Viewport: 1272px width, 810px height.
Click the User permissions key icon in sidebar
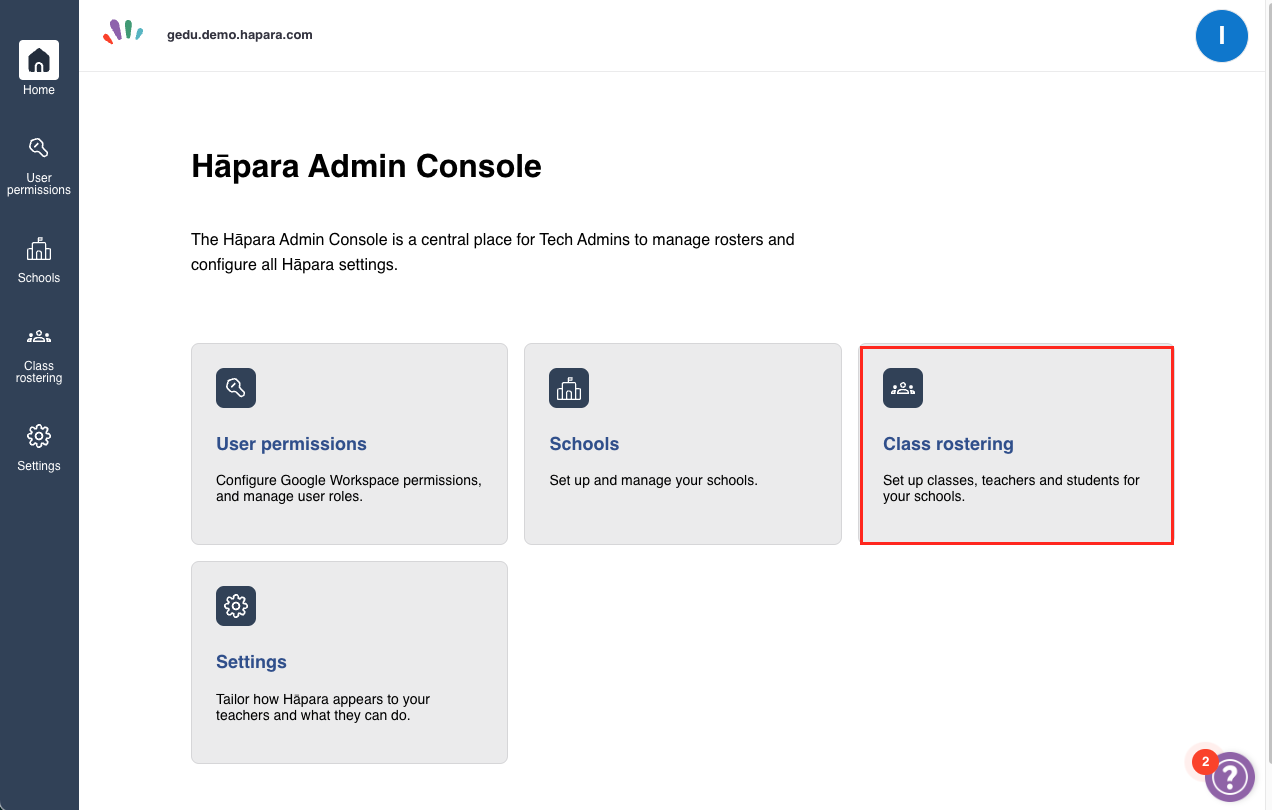(38, 146)
